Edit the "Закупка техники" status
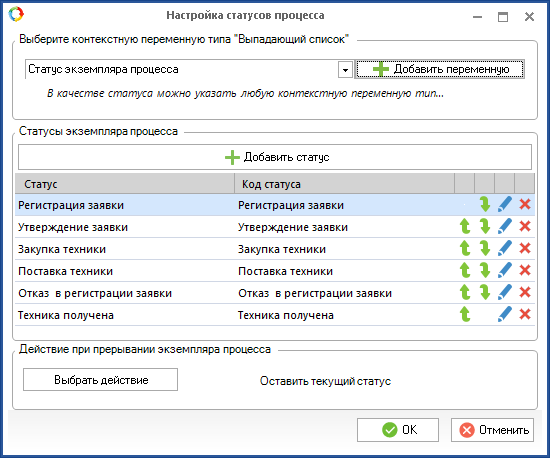 [x=505, y=249]
